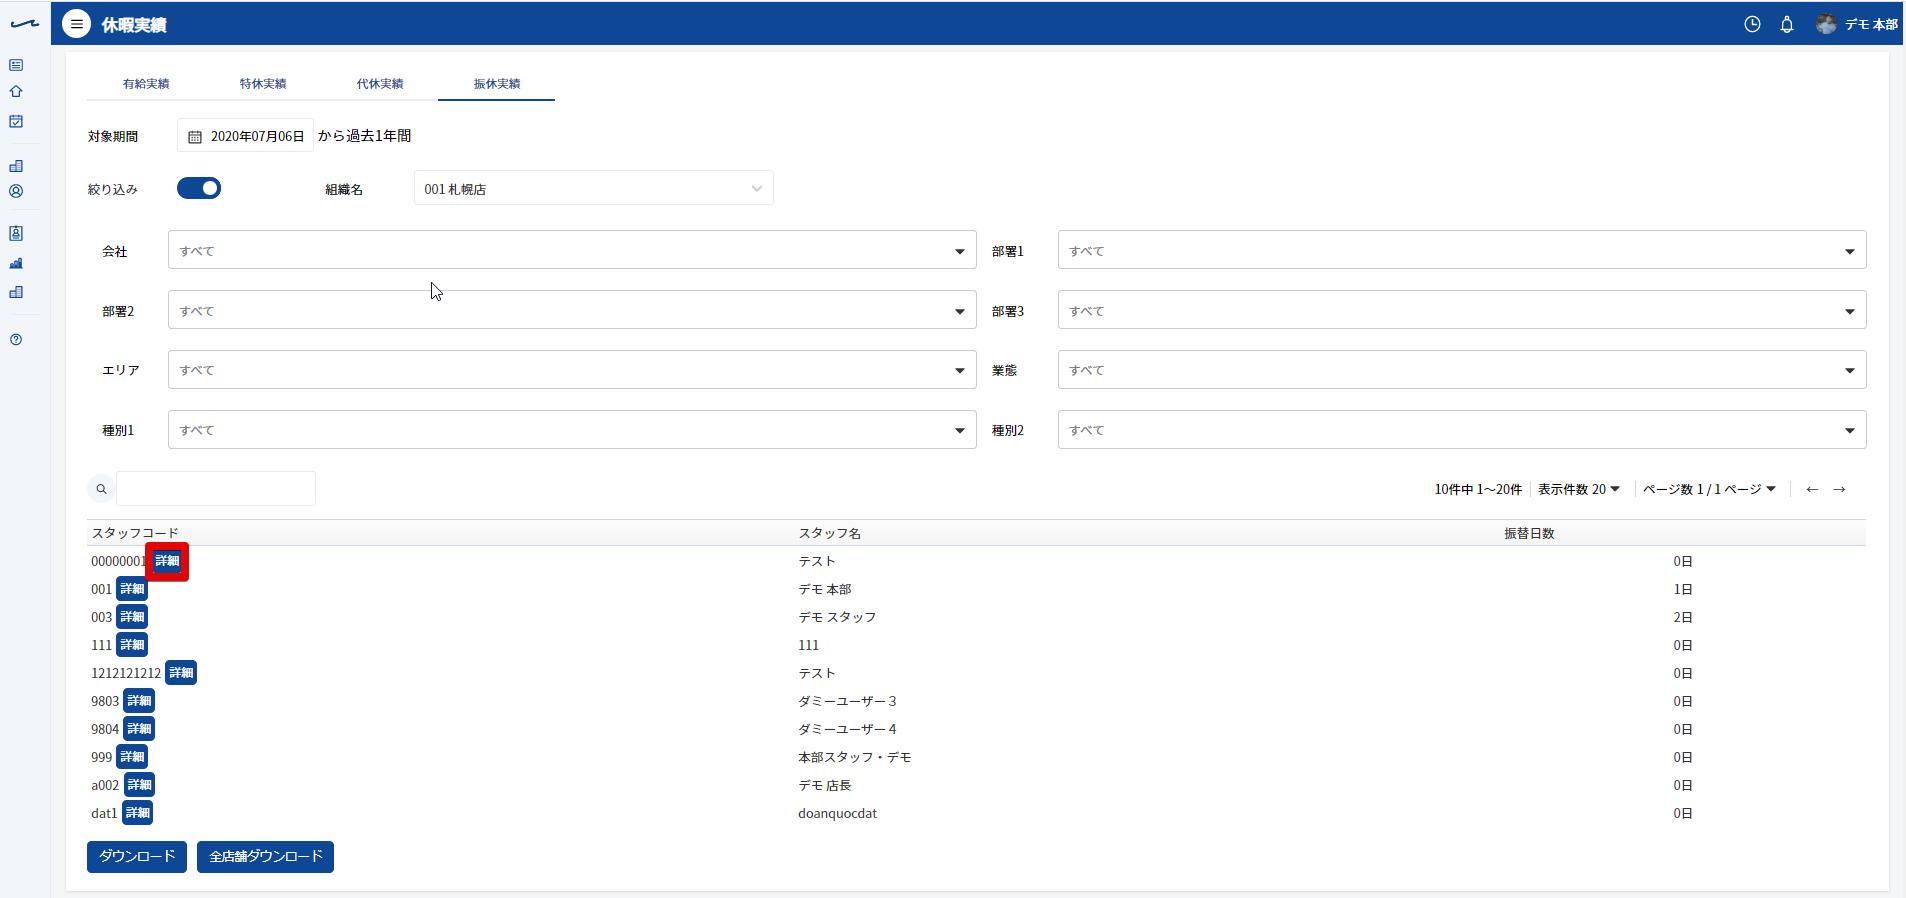Expand the 会社 dropdown
Screen dimensions: 1906x898
pos(572,250)
